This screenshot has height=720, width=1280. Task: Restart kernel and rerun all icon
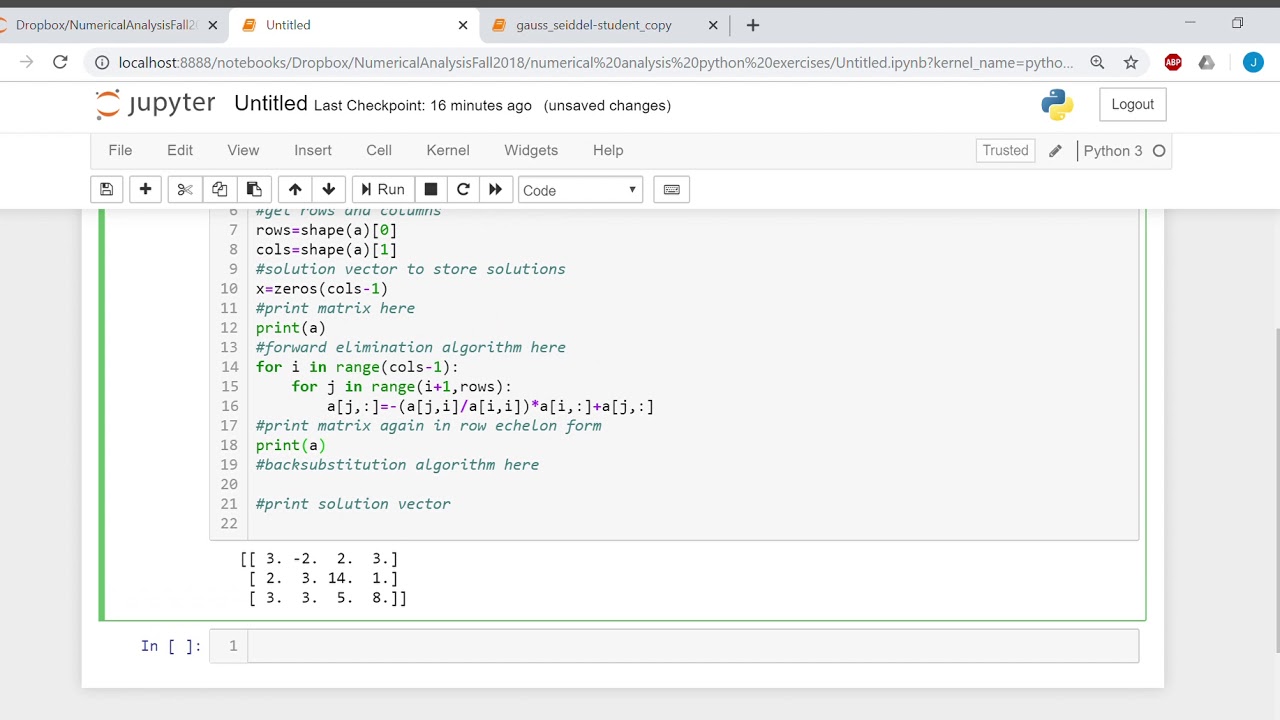(x=495, y=190)
